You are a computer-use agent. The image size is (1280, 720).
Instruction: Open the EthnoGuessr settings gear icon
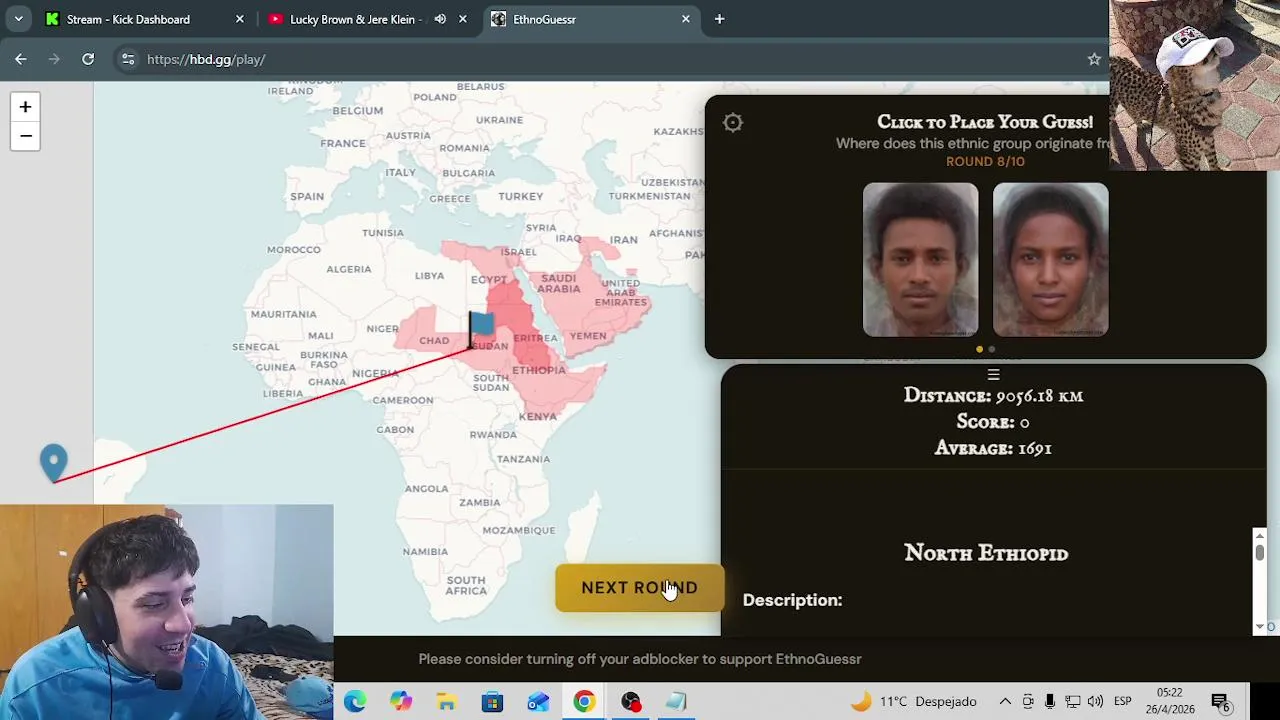(733, 122)
